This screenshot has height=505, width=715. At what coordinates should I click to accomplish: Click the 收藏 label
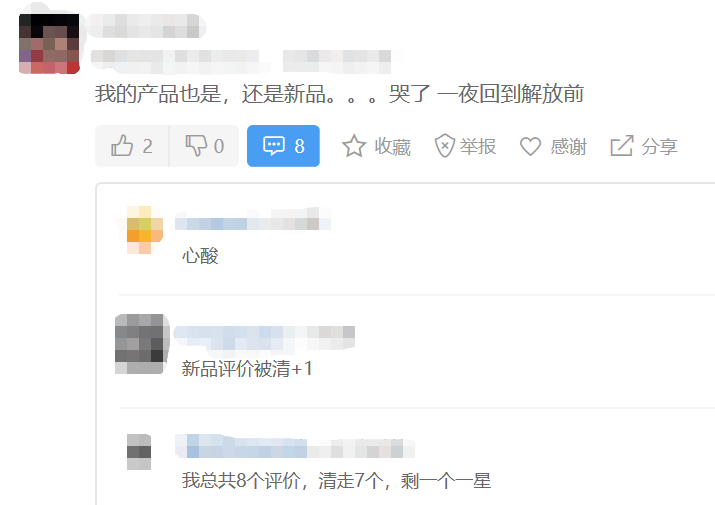pos(393,147)
